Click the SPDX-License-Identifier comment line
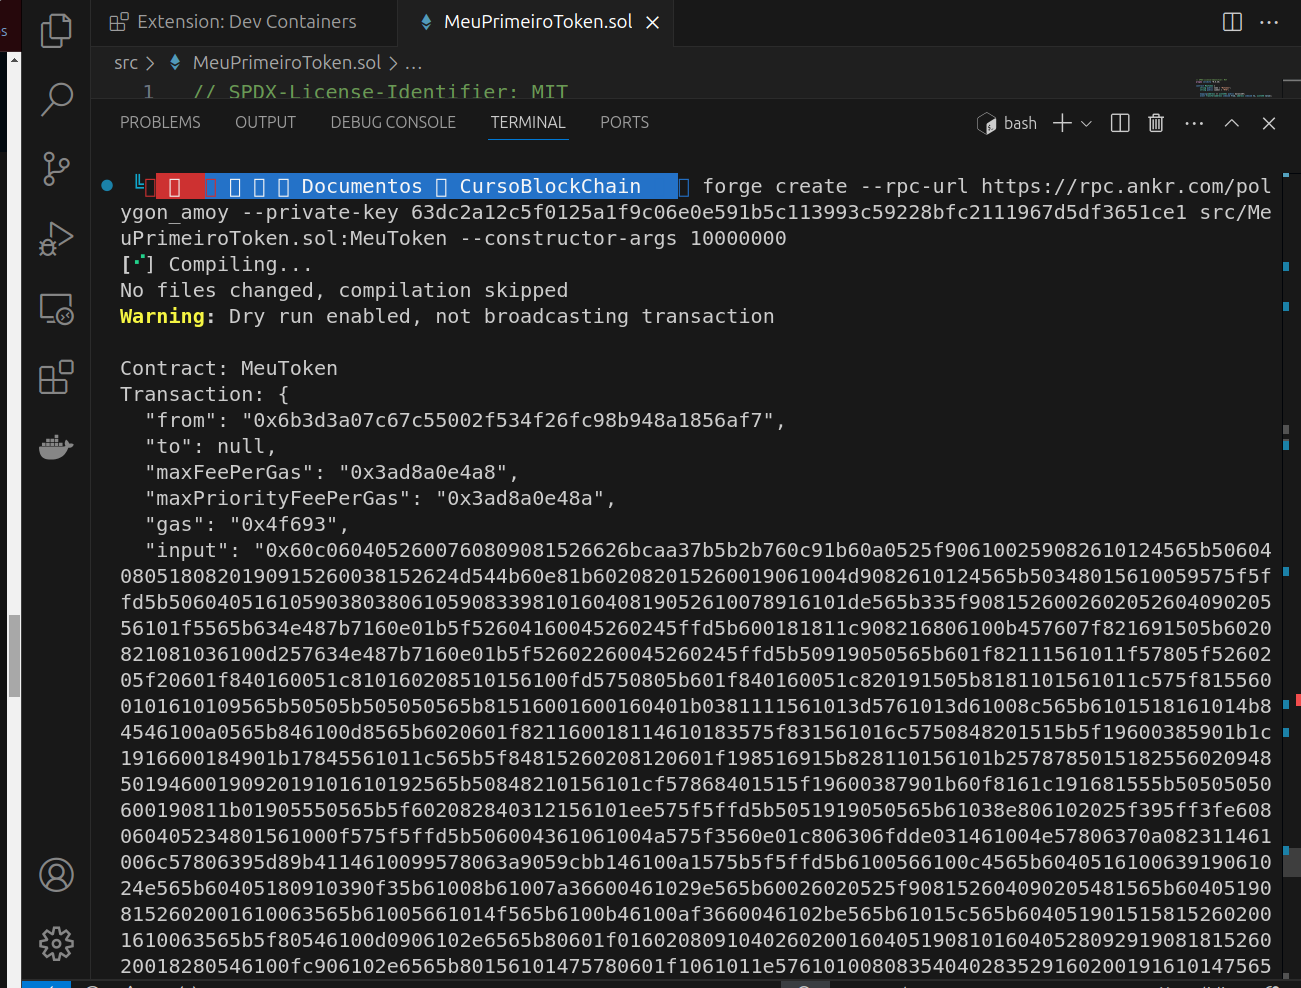 tap(380, 92)
